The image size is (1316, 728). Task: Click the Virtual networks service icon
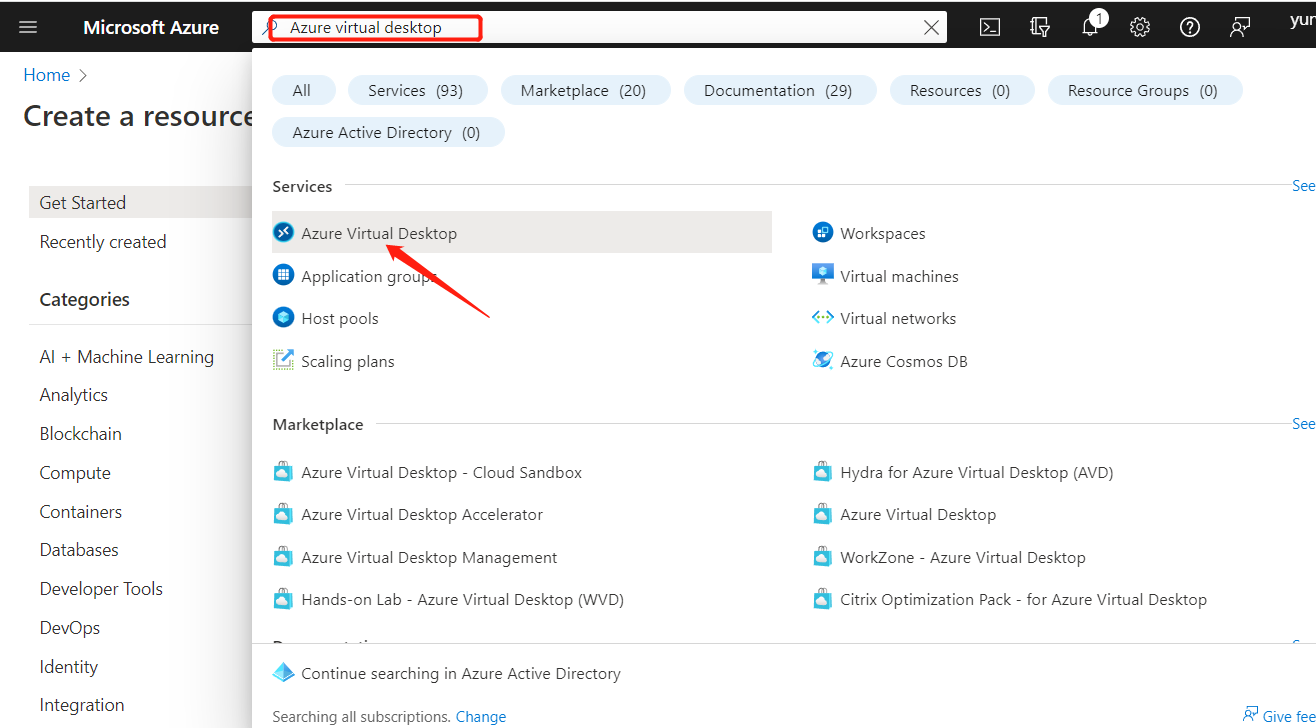823,317
